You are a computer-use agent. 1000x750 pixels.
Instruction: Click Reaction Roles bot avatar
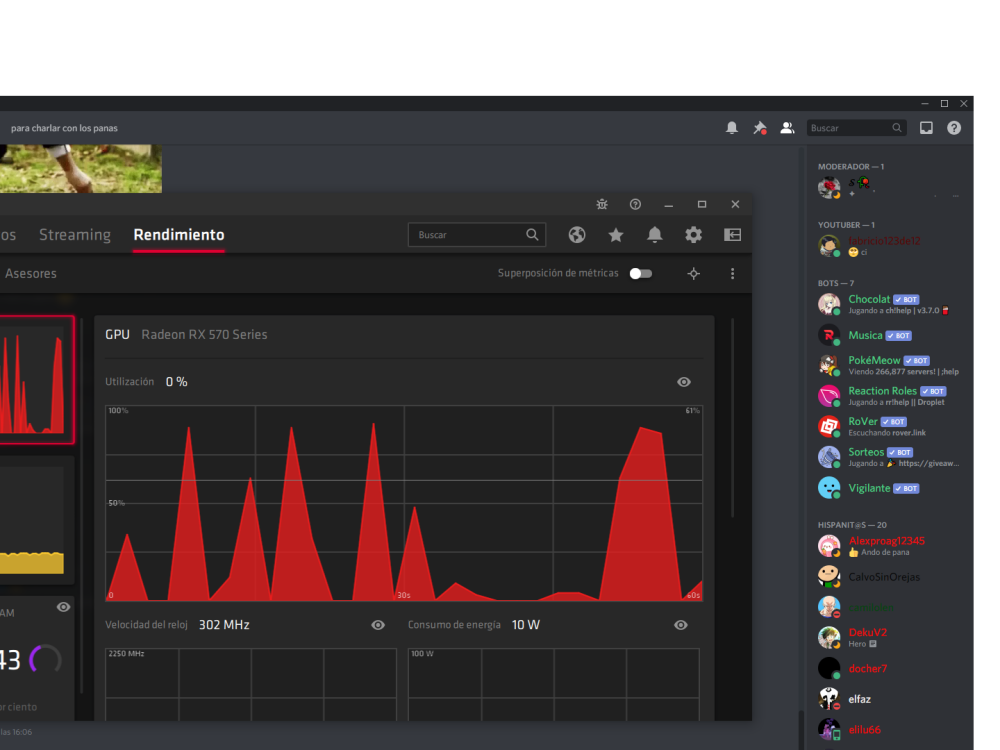829,396
